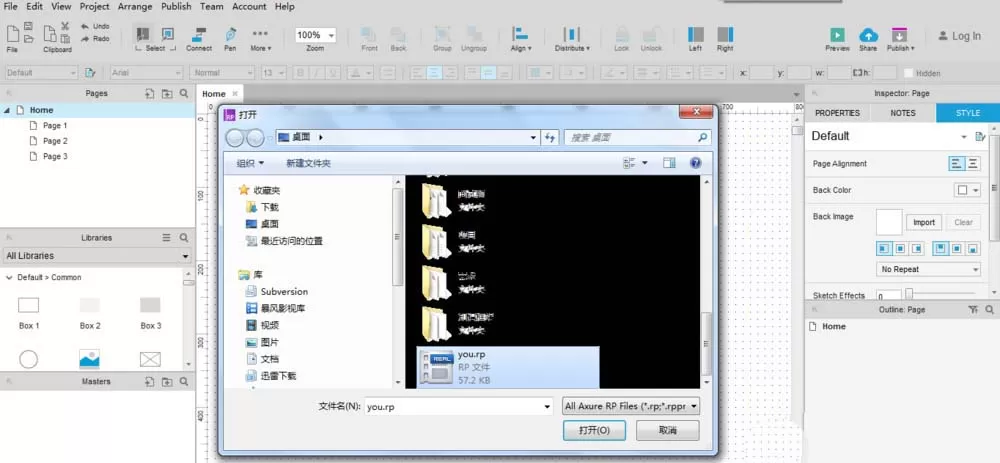This screenshot has height=463, width=1000.
Task: Switch to the PROPERTIES tab
Action: point(837,113)
